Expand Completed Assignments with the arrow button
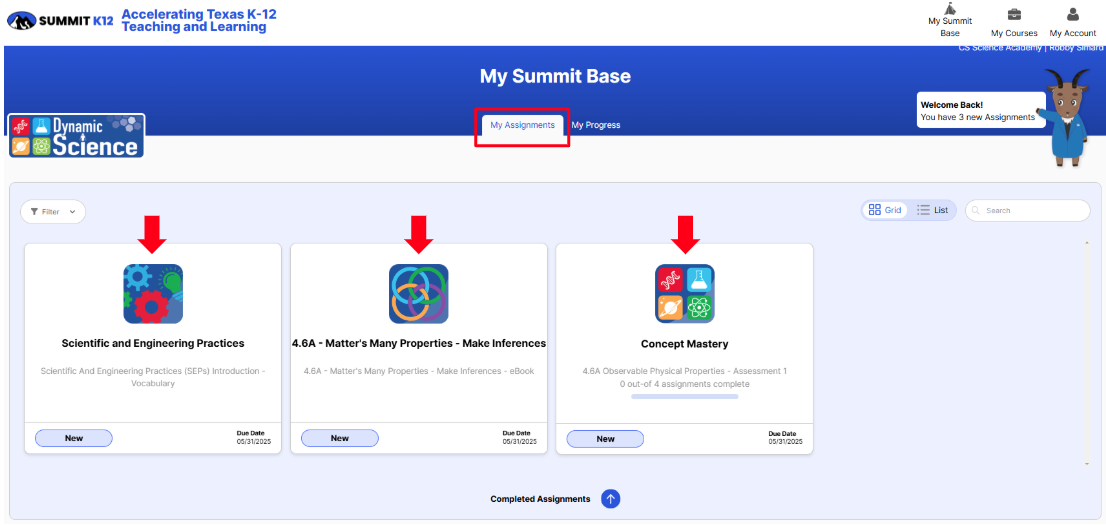The image size is (1106, 525). click(x=611, y=499)
